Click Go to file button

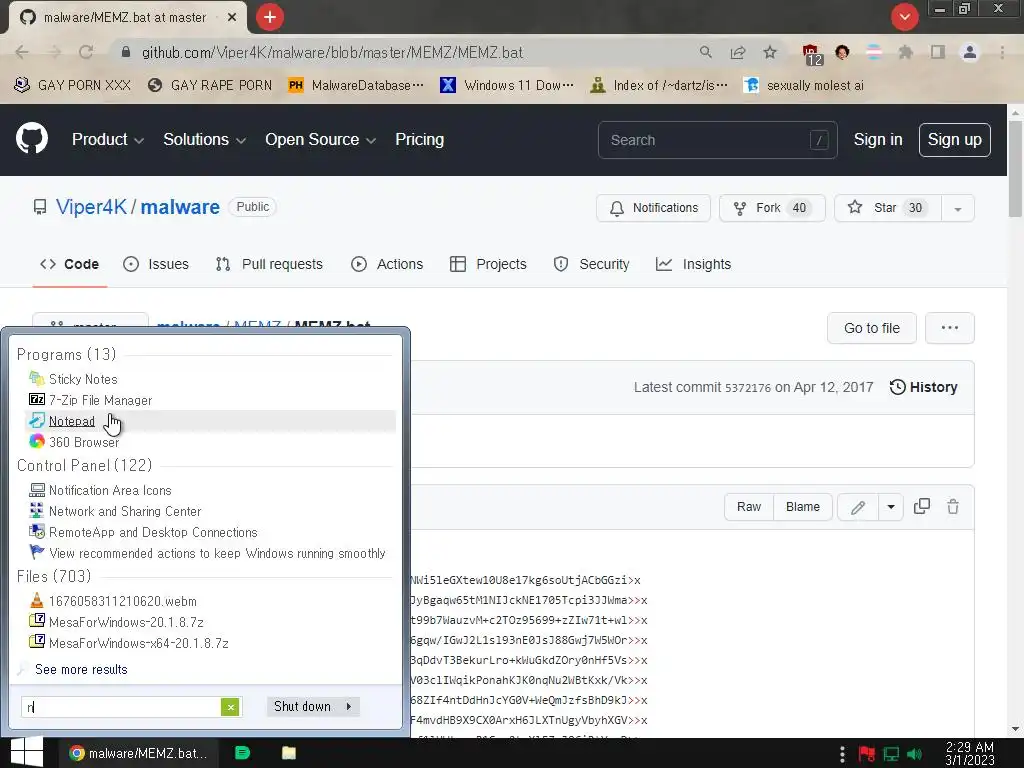pyautogui.click(x=871, y=328)
